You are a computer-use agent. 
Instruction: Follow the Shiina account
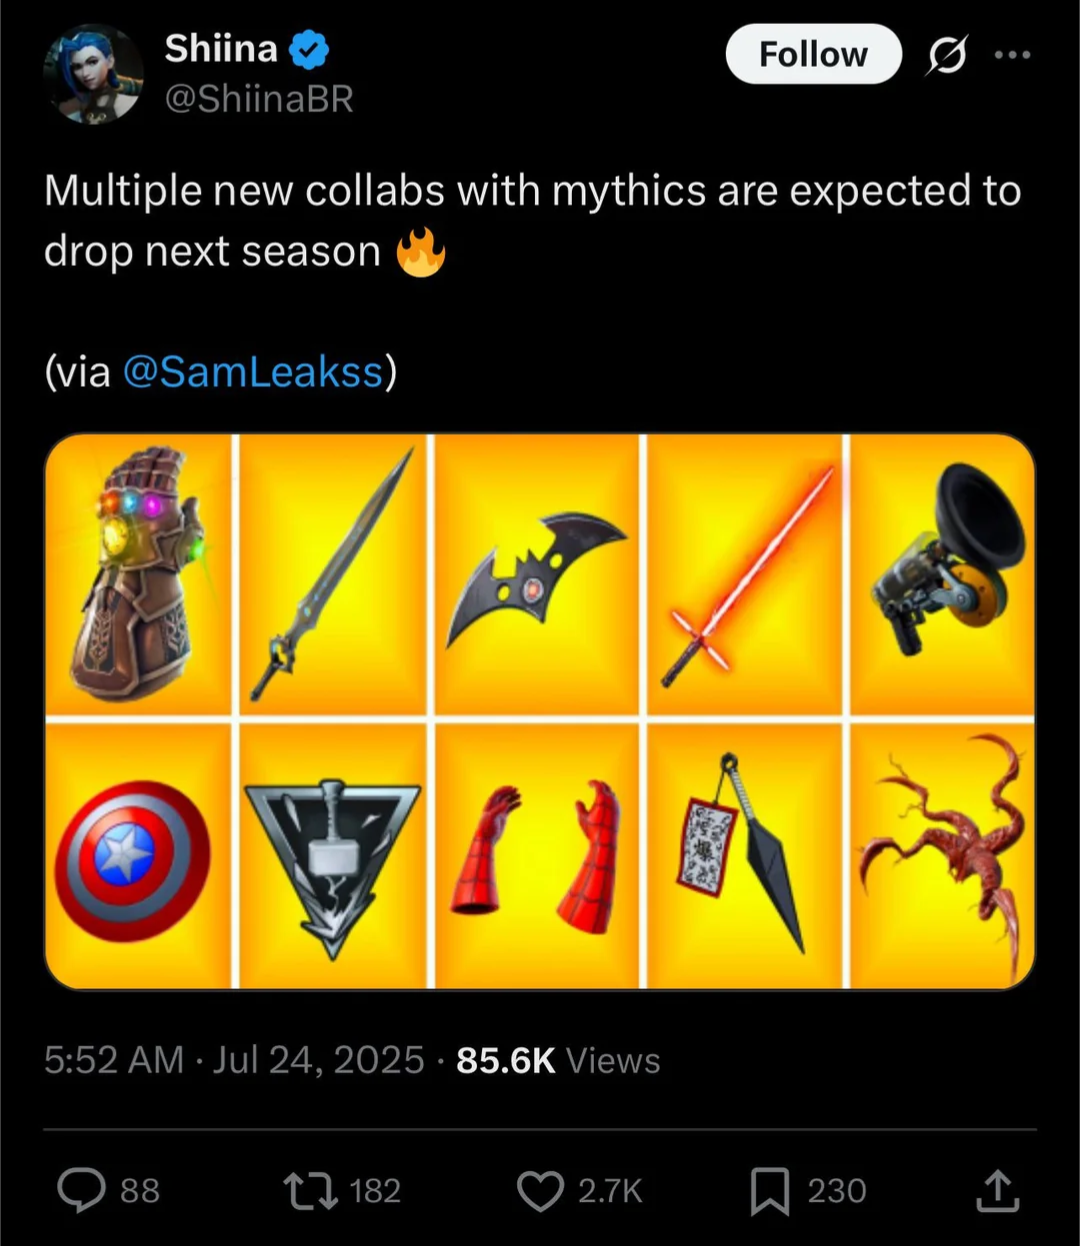pos(813,54)
